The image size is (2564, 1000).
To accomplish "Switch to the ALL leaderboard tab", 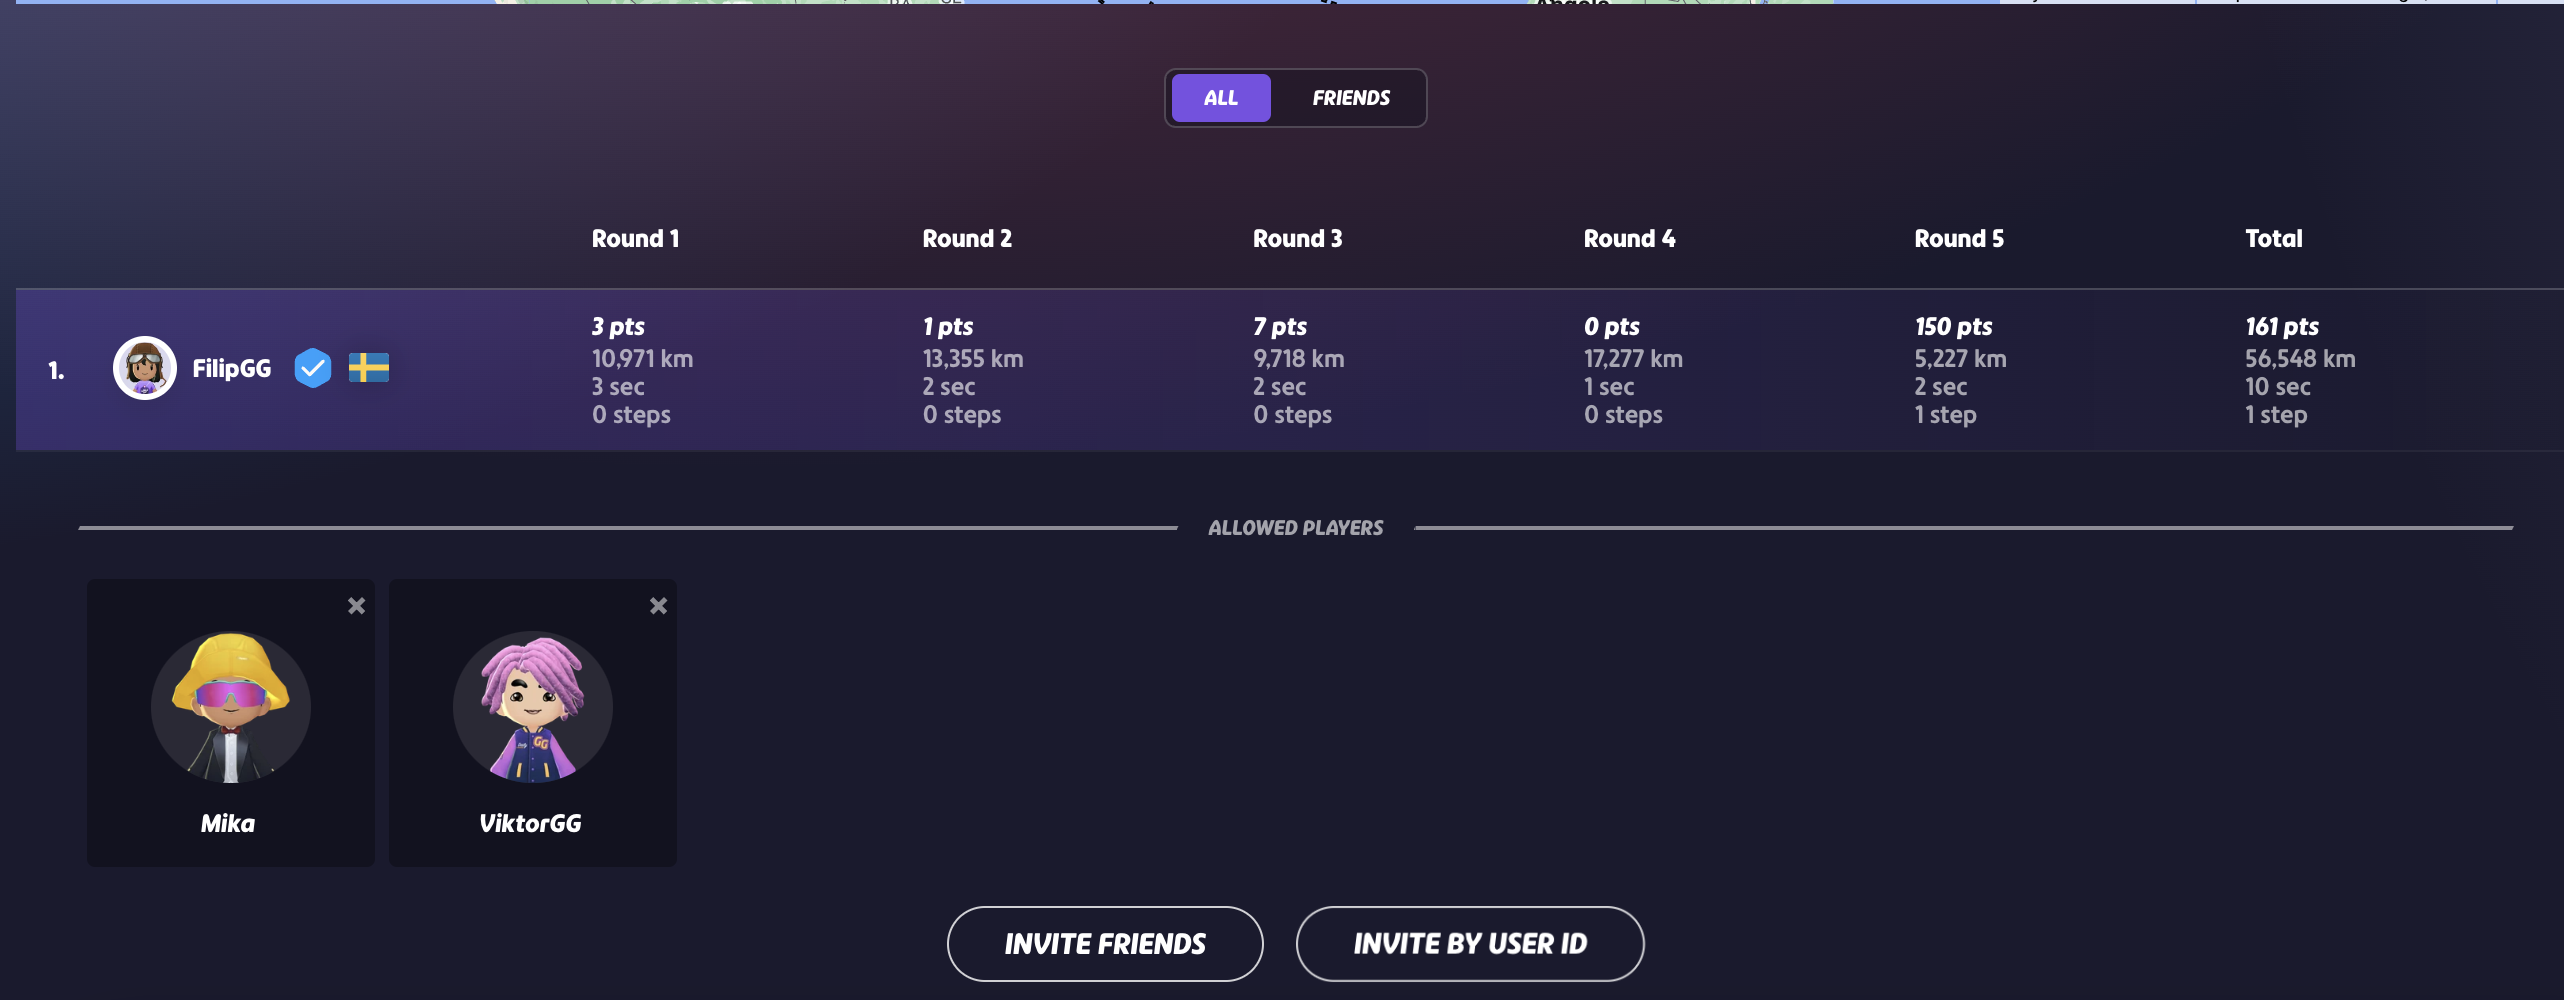I will tap(1220, 98).
